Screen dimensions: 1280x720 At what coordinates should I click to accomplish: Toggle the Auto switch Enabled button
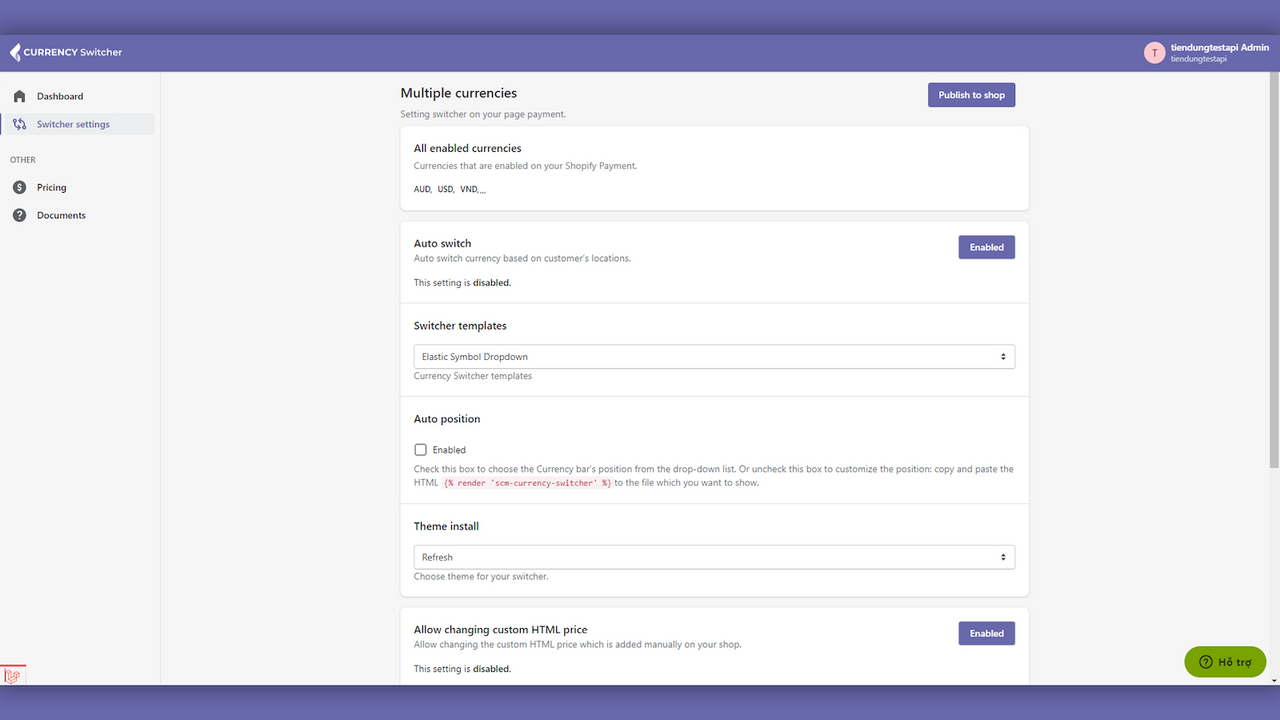986,247
